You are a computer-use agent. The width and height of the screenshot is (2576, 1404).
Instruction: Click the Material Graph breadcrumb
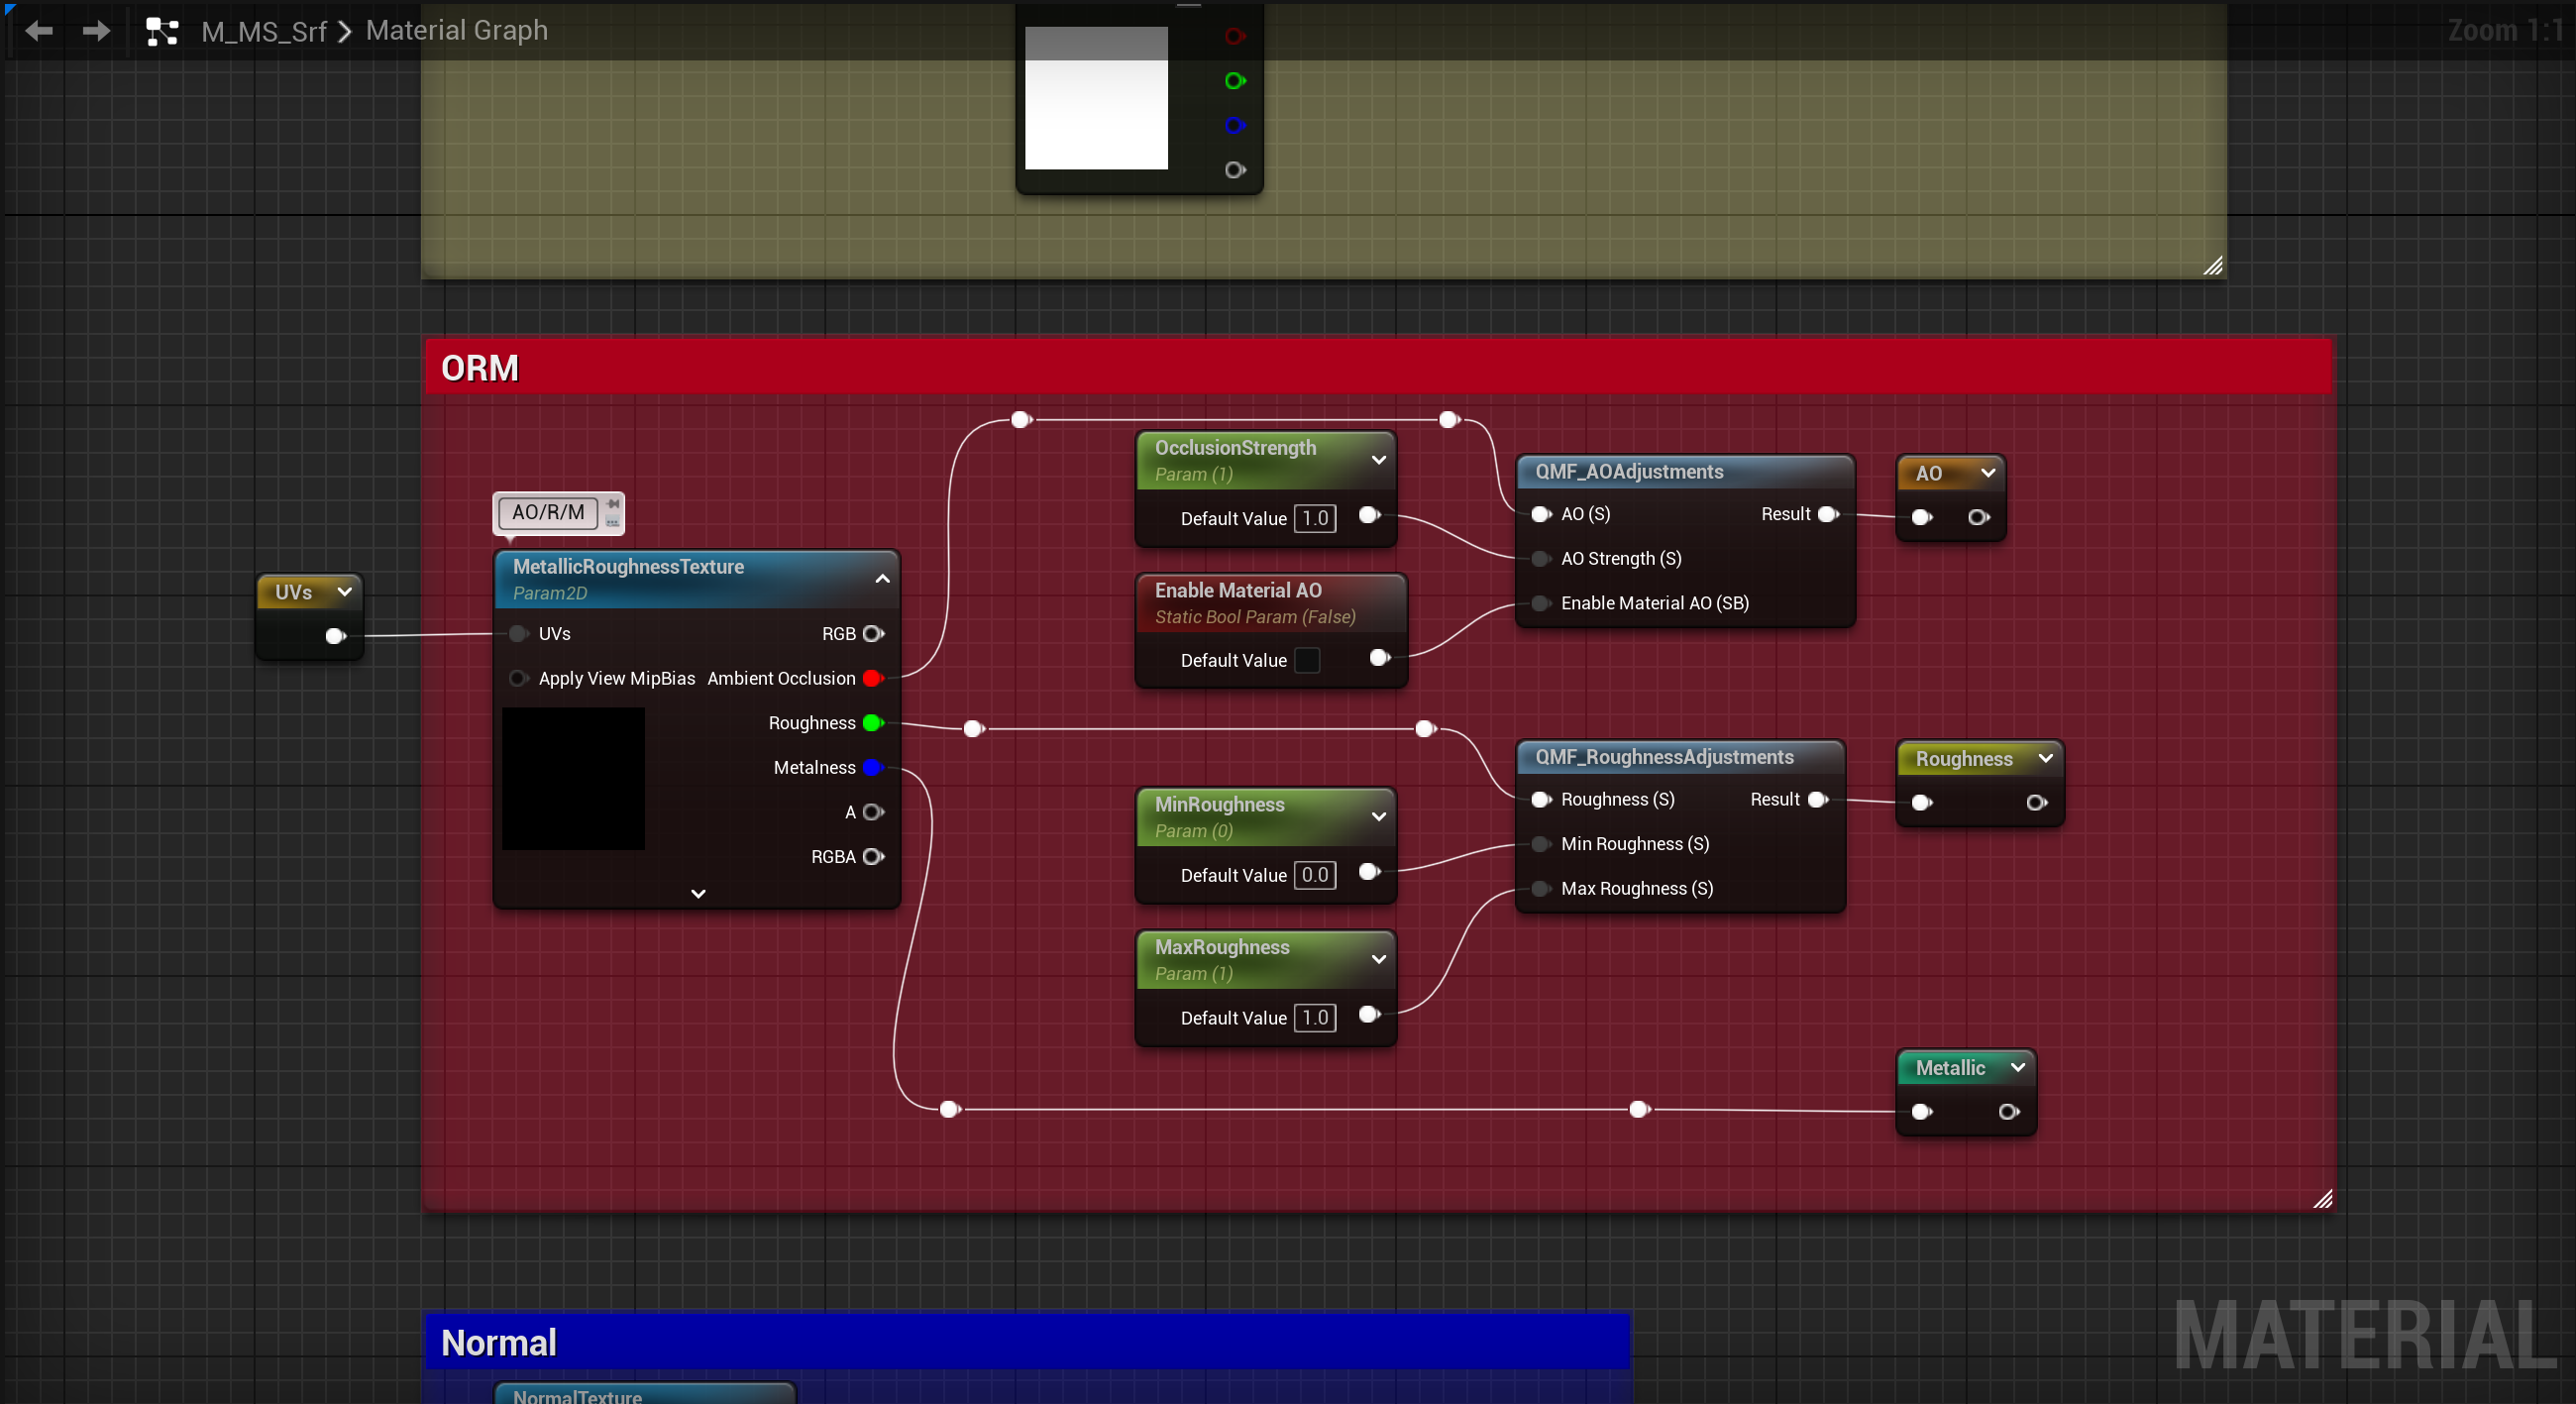coord(456,31)
